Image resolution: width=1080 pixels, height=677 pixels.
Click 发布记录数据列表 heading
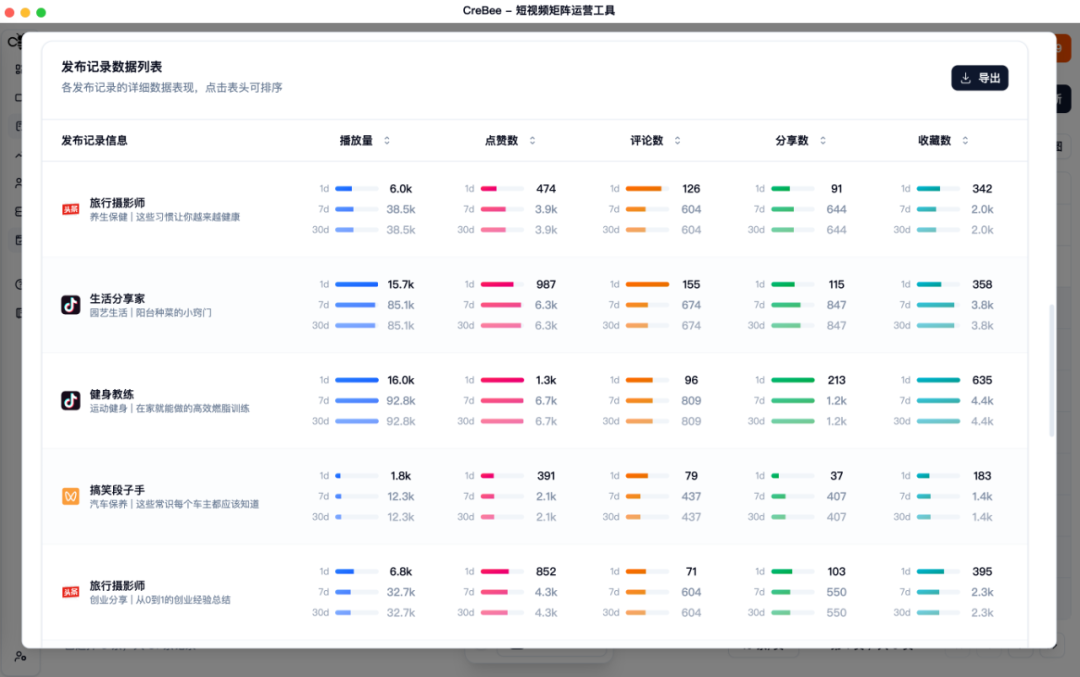(x=112, y=67)
